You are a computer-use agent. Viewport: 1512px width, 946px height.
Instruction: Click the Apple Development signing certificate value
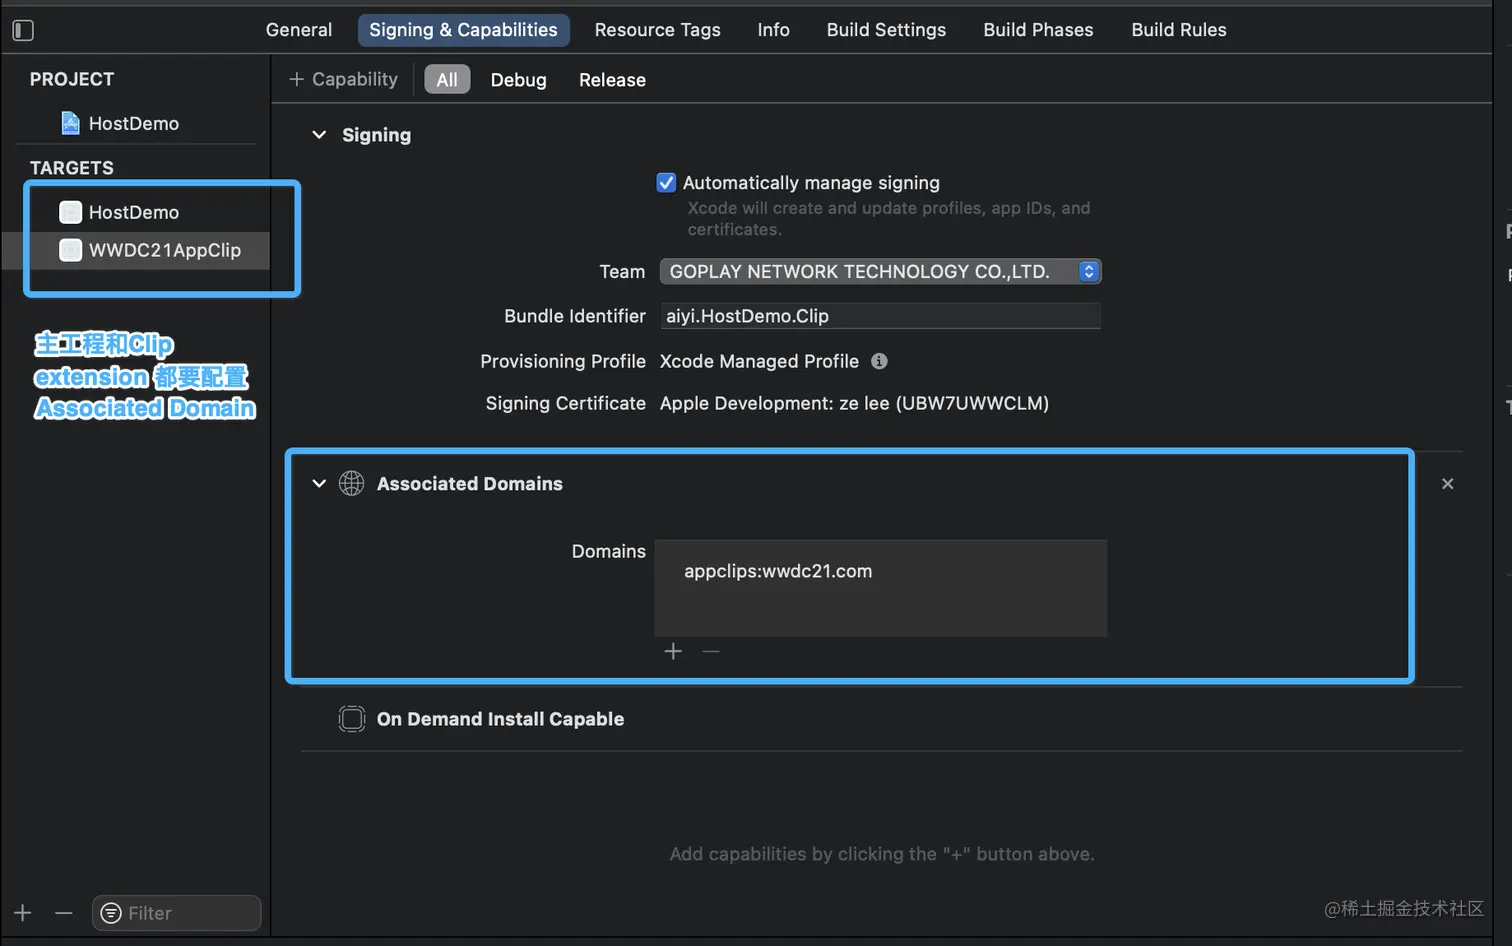click(854, 403)
